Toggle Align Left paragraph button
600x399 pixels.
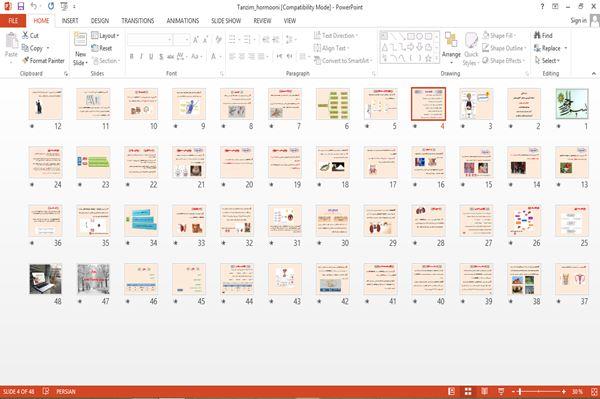click(232, 57)
